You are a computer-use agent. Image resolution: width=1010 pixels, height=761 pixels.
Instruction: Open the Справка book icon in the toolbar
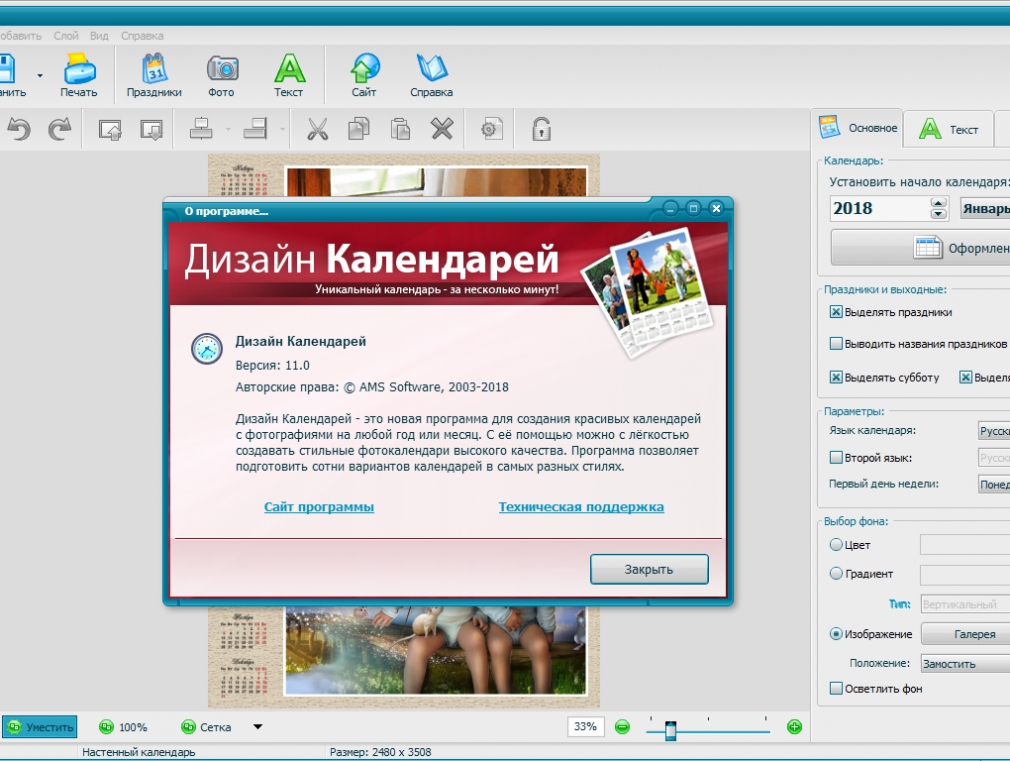(x=432, y=68)
